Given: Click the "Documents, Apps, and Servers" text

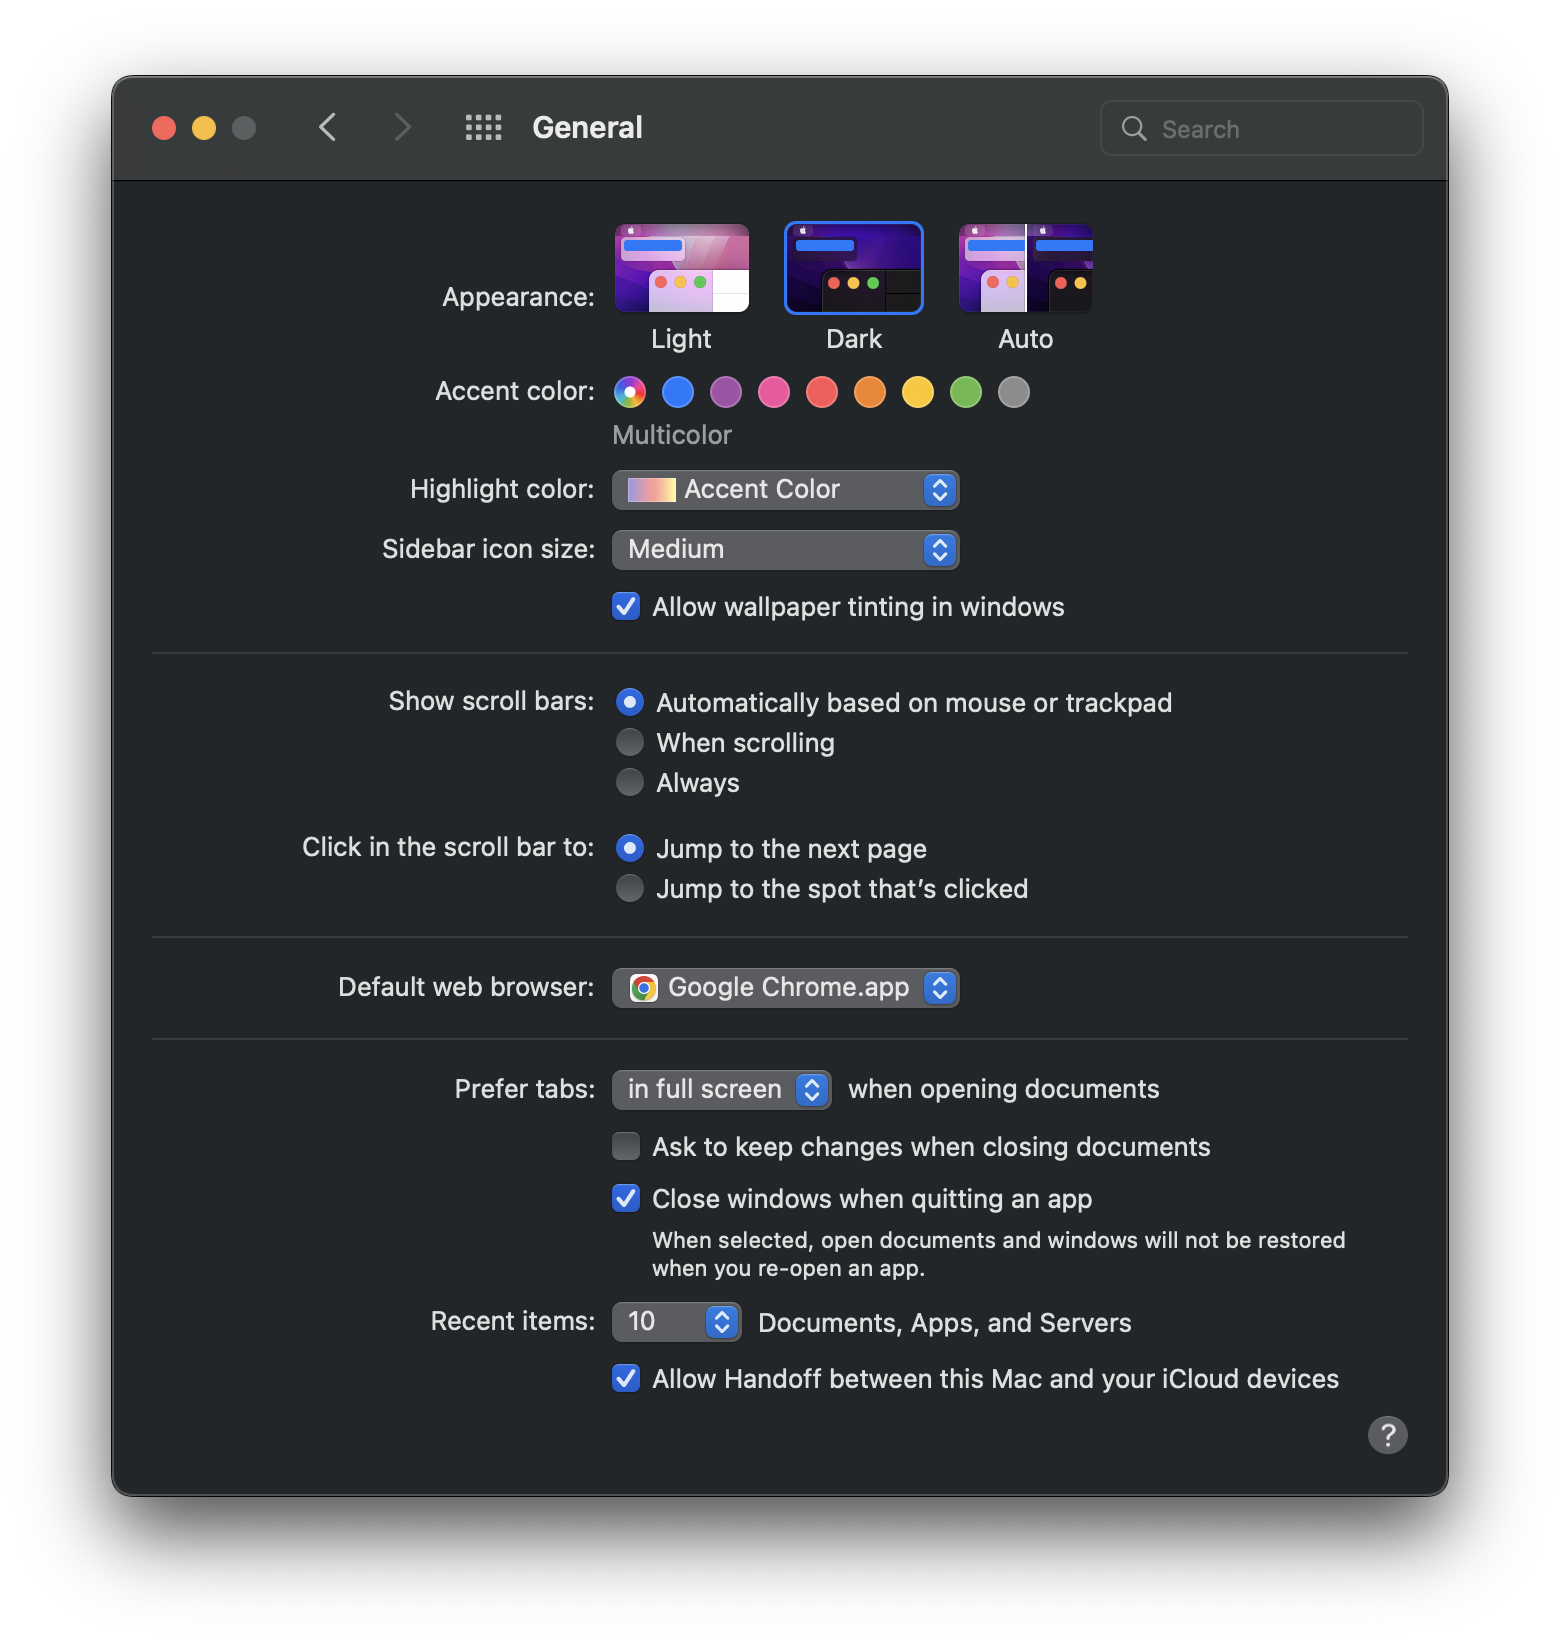Looking at the screenshot, I should [945, 1323].
